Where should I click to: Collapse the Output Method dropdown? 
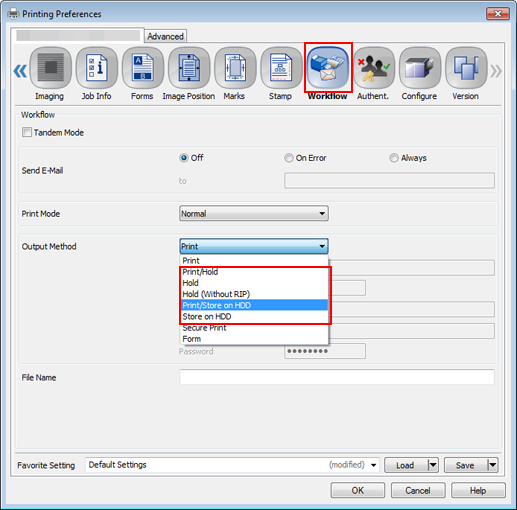(254, 246)
